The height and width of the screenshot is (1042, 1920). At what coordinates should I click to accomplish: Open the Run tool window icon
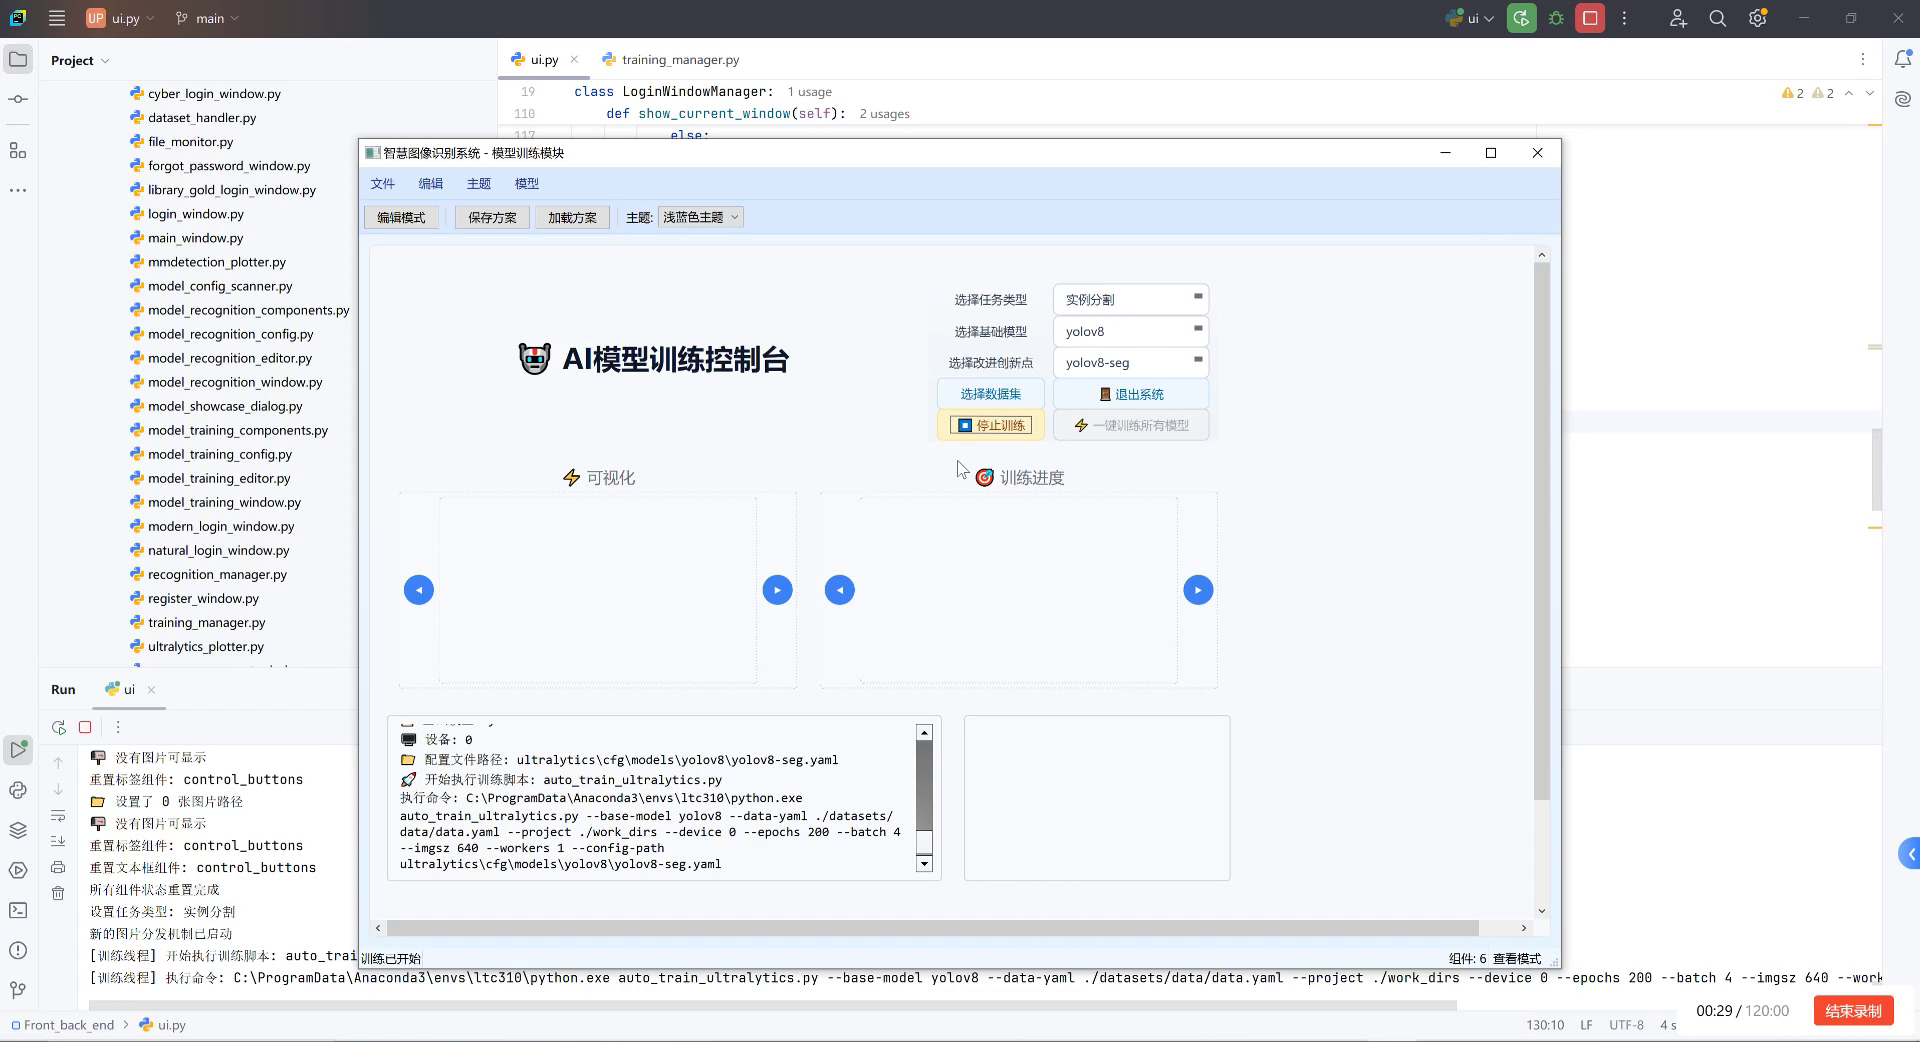click(x=18, y=749)
